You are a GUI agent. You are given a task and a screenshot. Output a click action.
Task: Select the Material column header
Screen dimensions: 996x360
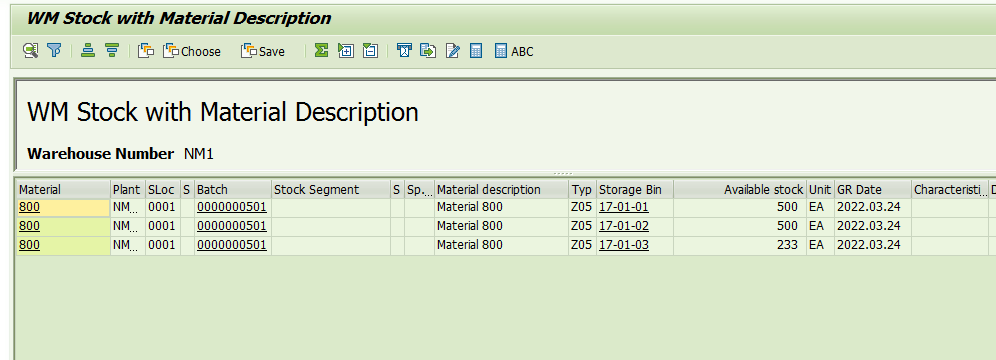pos(63,189)
